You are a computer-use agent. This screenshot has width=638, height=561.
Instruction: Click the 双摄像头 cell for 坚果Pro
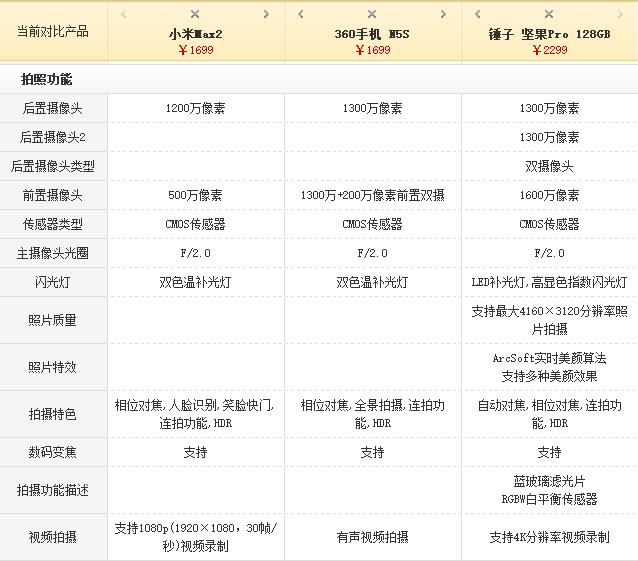[549, 166]
